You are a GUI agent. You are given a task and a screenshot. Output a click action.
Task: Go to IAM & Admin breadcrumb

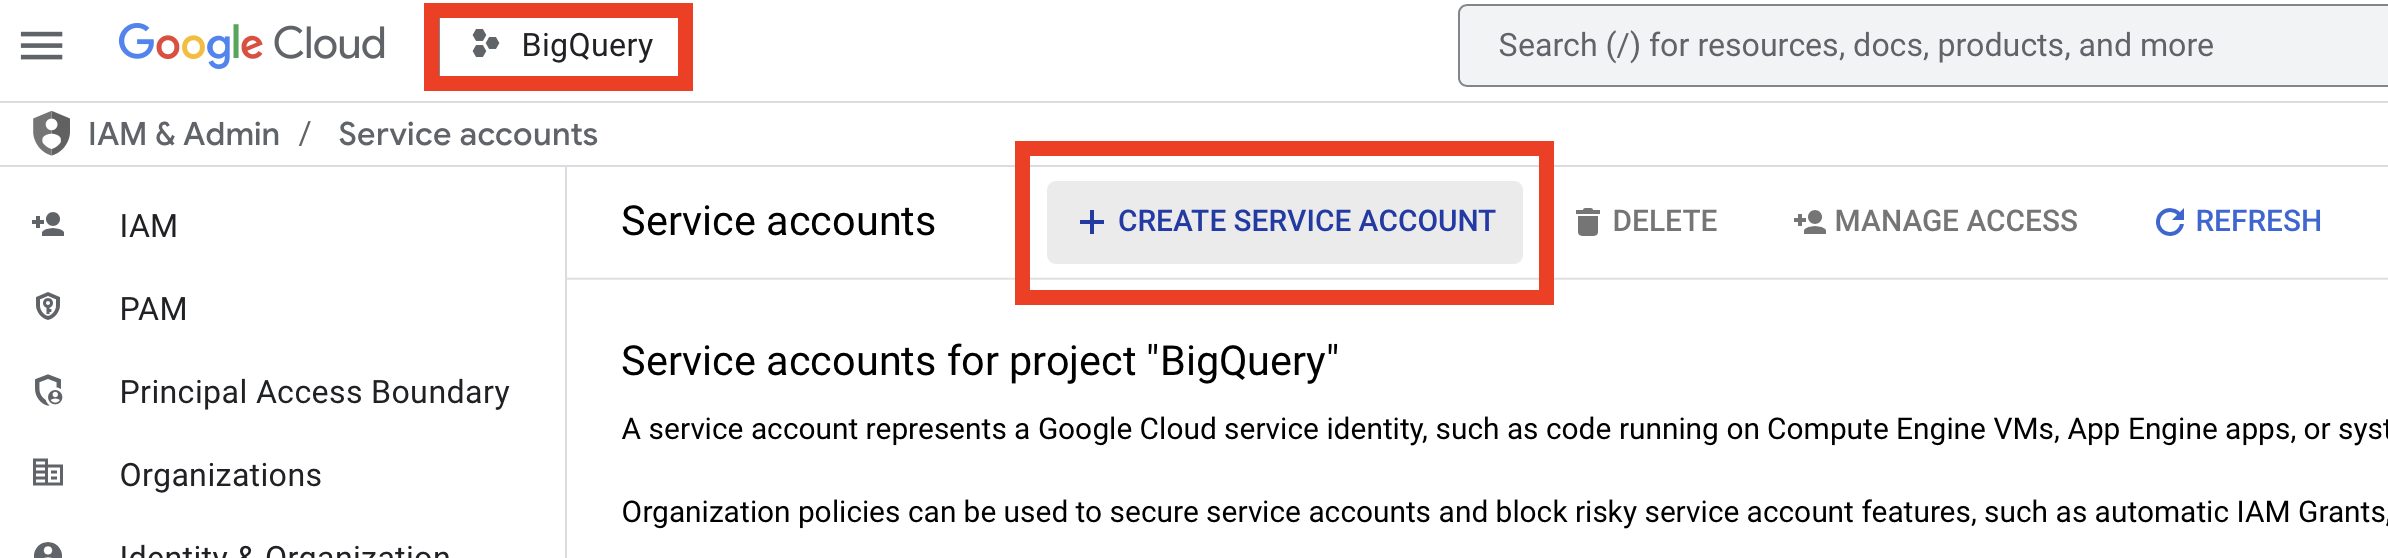(x=184, y=134)
